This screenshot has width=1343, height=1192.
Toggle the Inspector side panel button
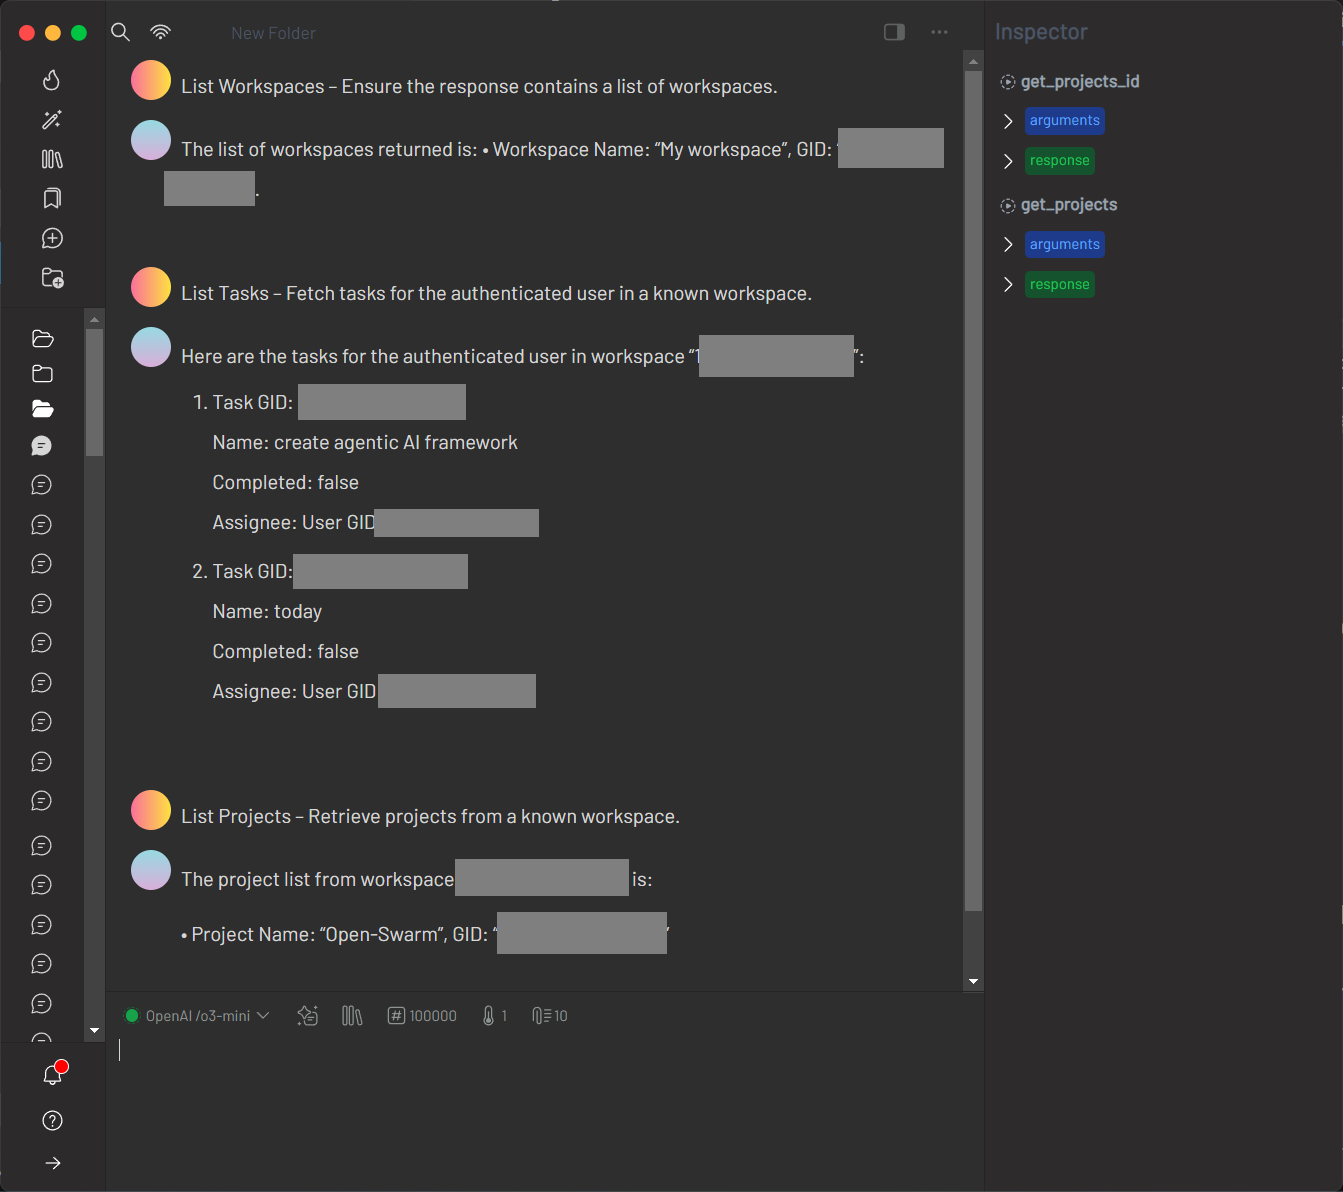click(x=894, y=32)
